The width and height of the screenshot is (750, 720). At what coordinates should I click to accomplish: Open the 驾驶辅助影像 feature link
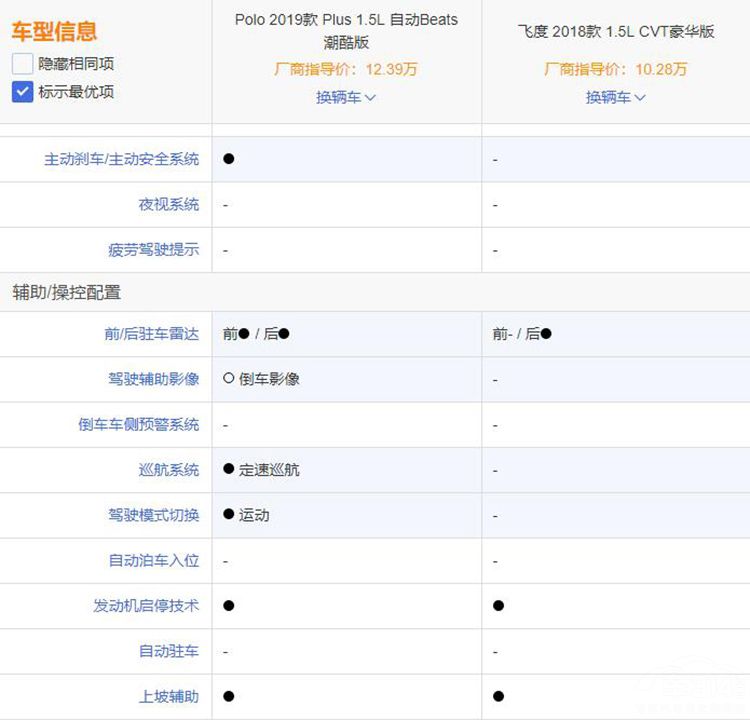pos(153,379)
